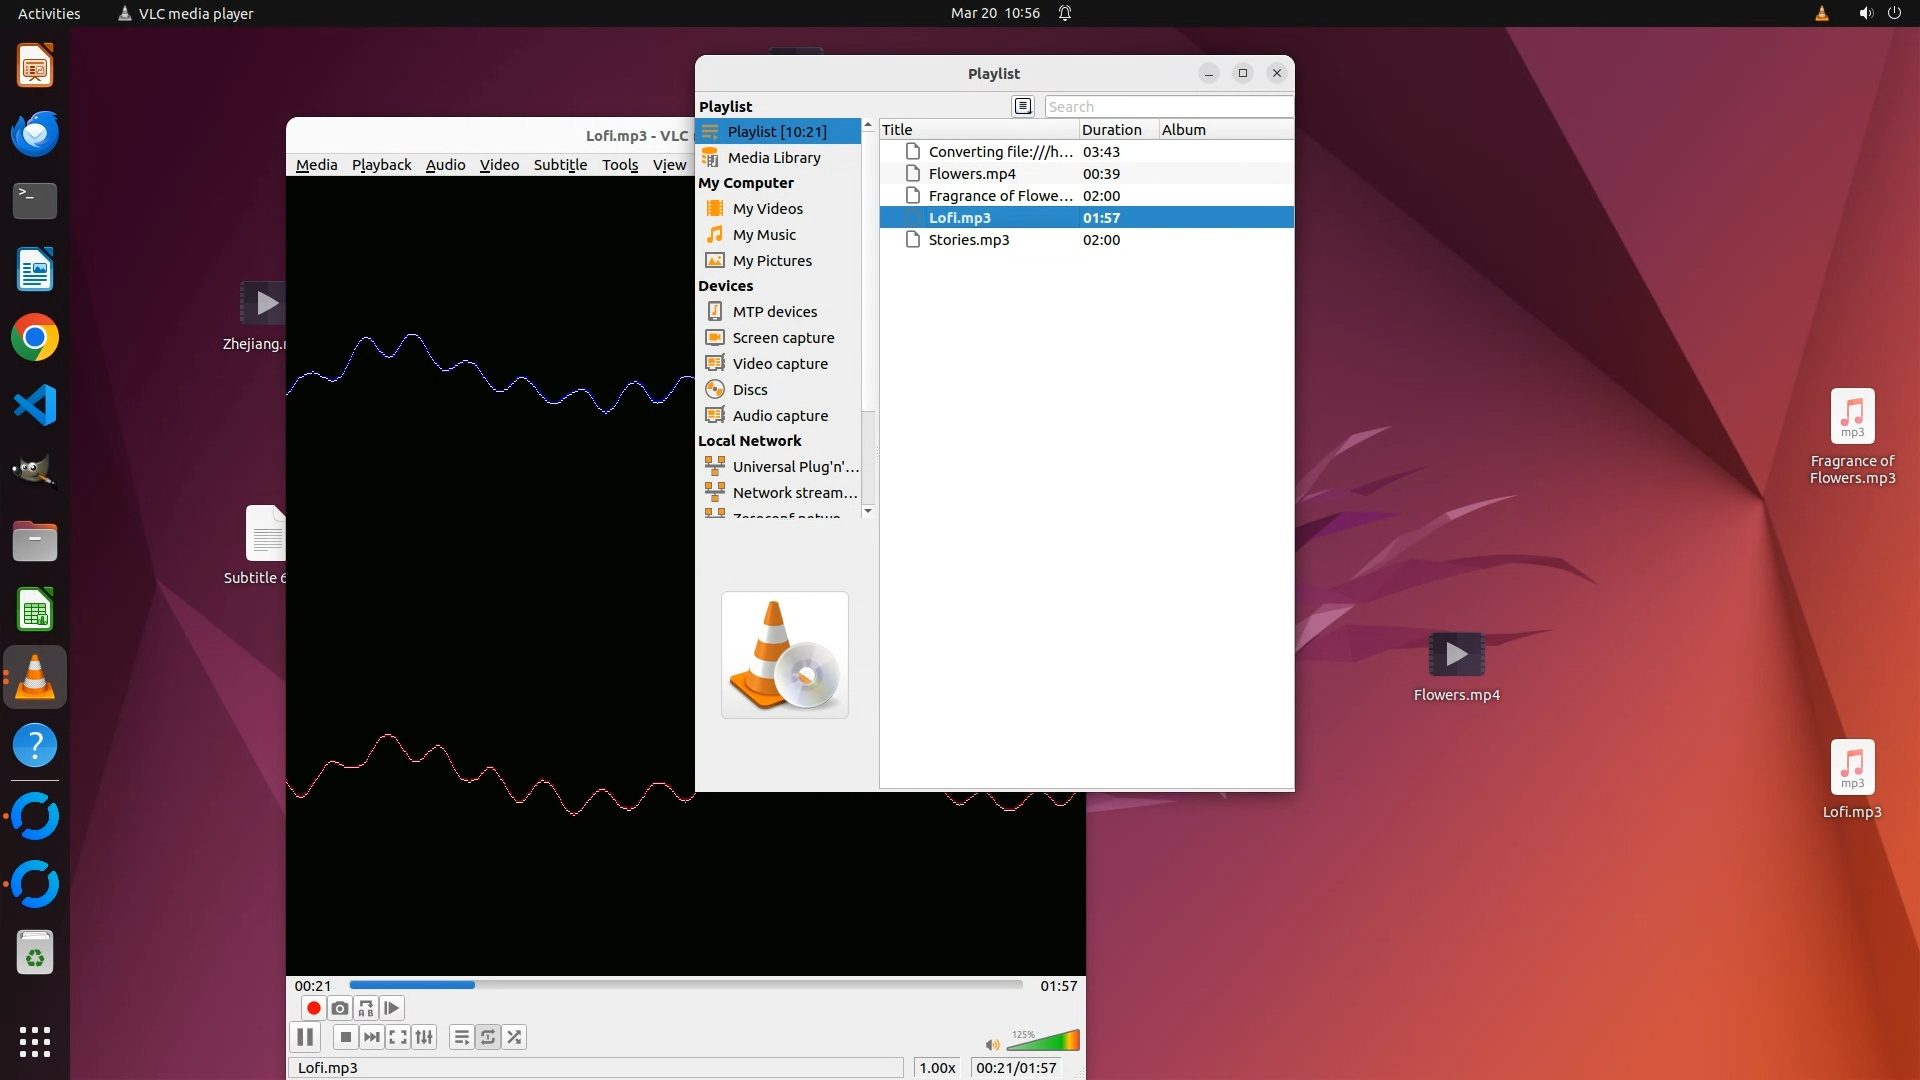This screenshot has height=1080, width=1920.
Task: Select Media Library in sidebar
Action: pyautogui.click(x=774, y=158)
